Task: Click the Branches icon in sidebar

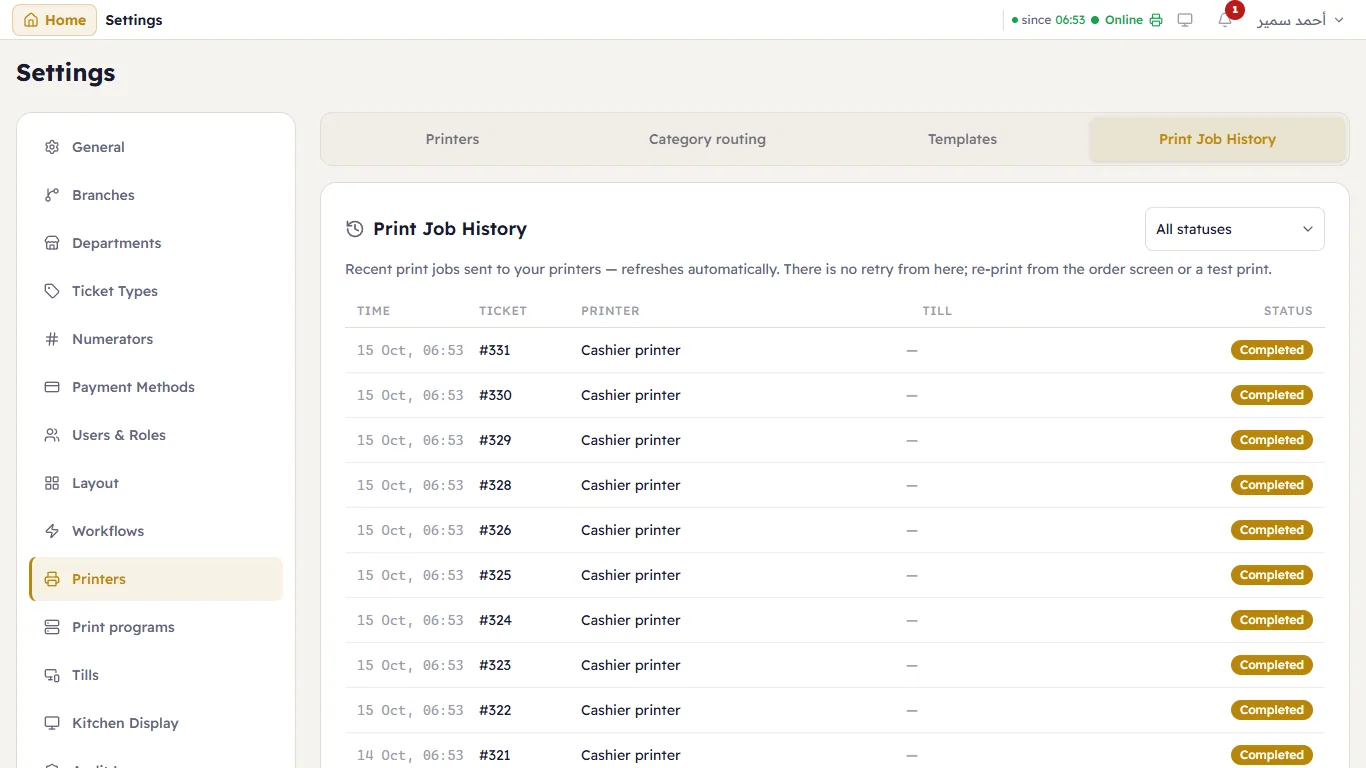Action: tap(52, 195)
